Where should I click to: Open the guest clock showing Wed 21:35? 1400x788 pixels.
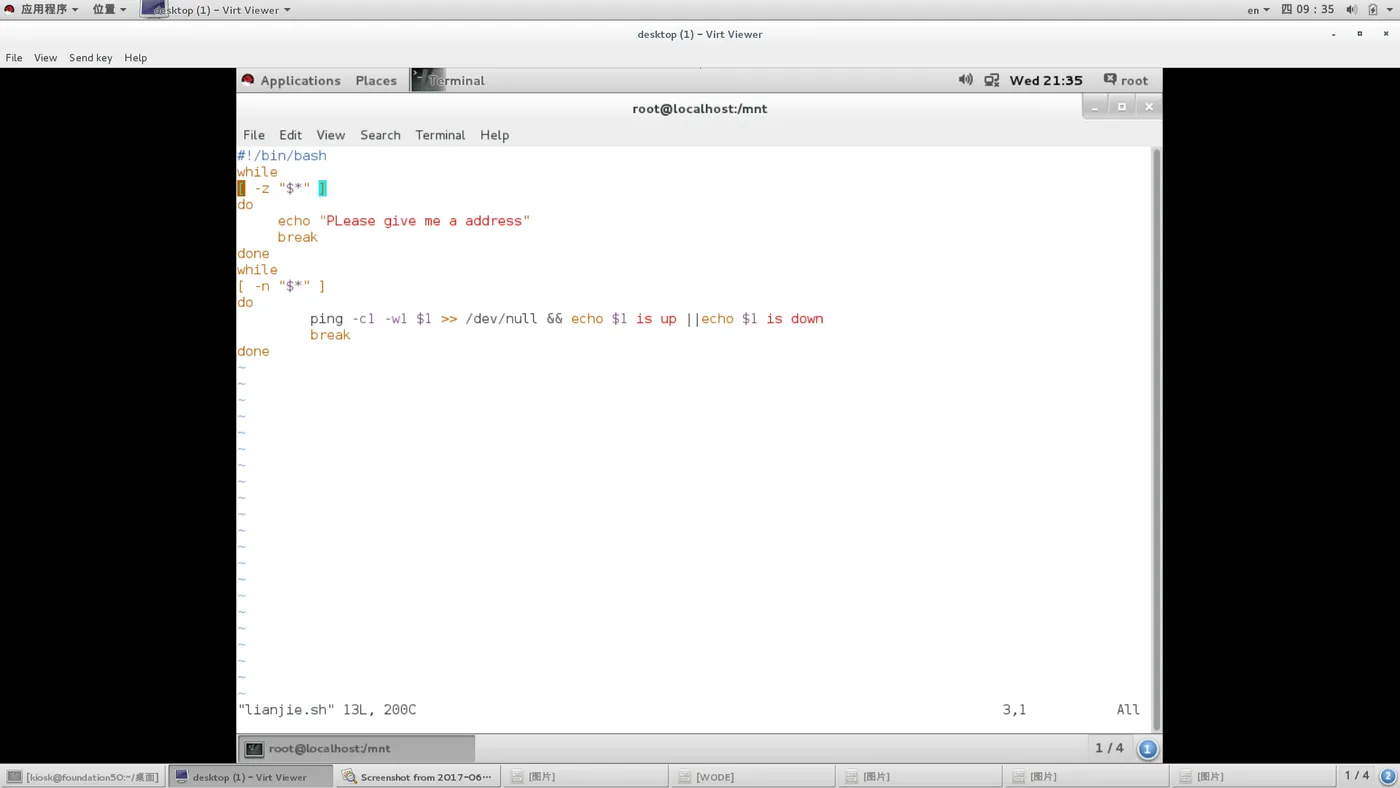[1046, 80]
